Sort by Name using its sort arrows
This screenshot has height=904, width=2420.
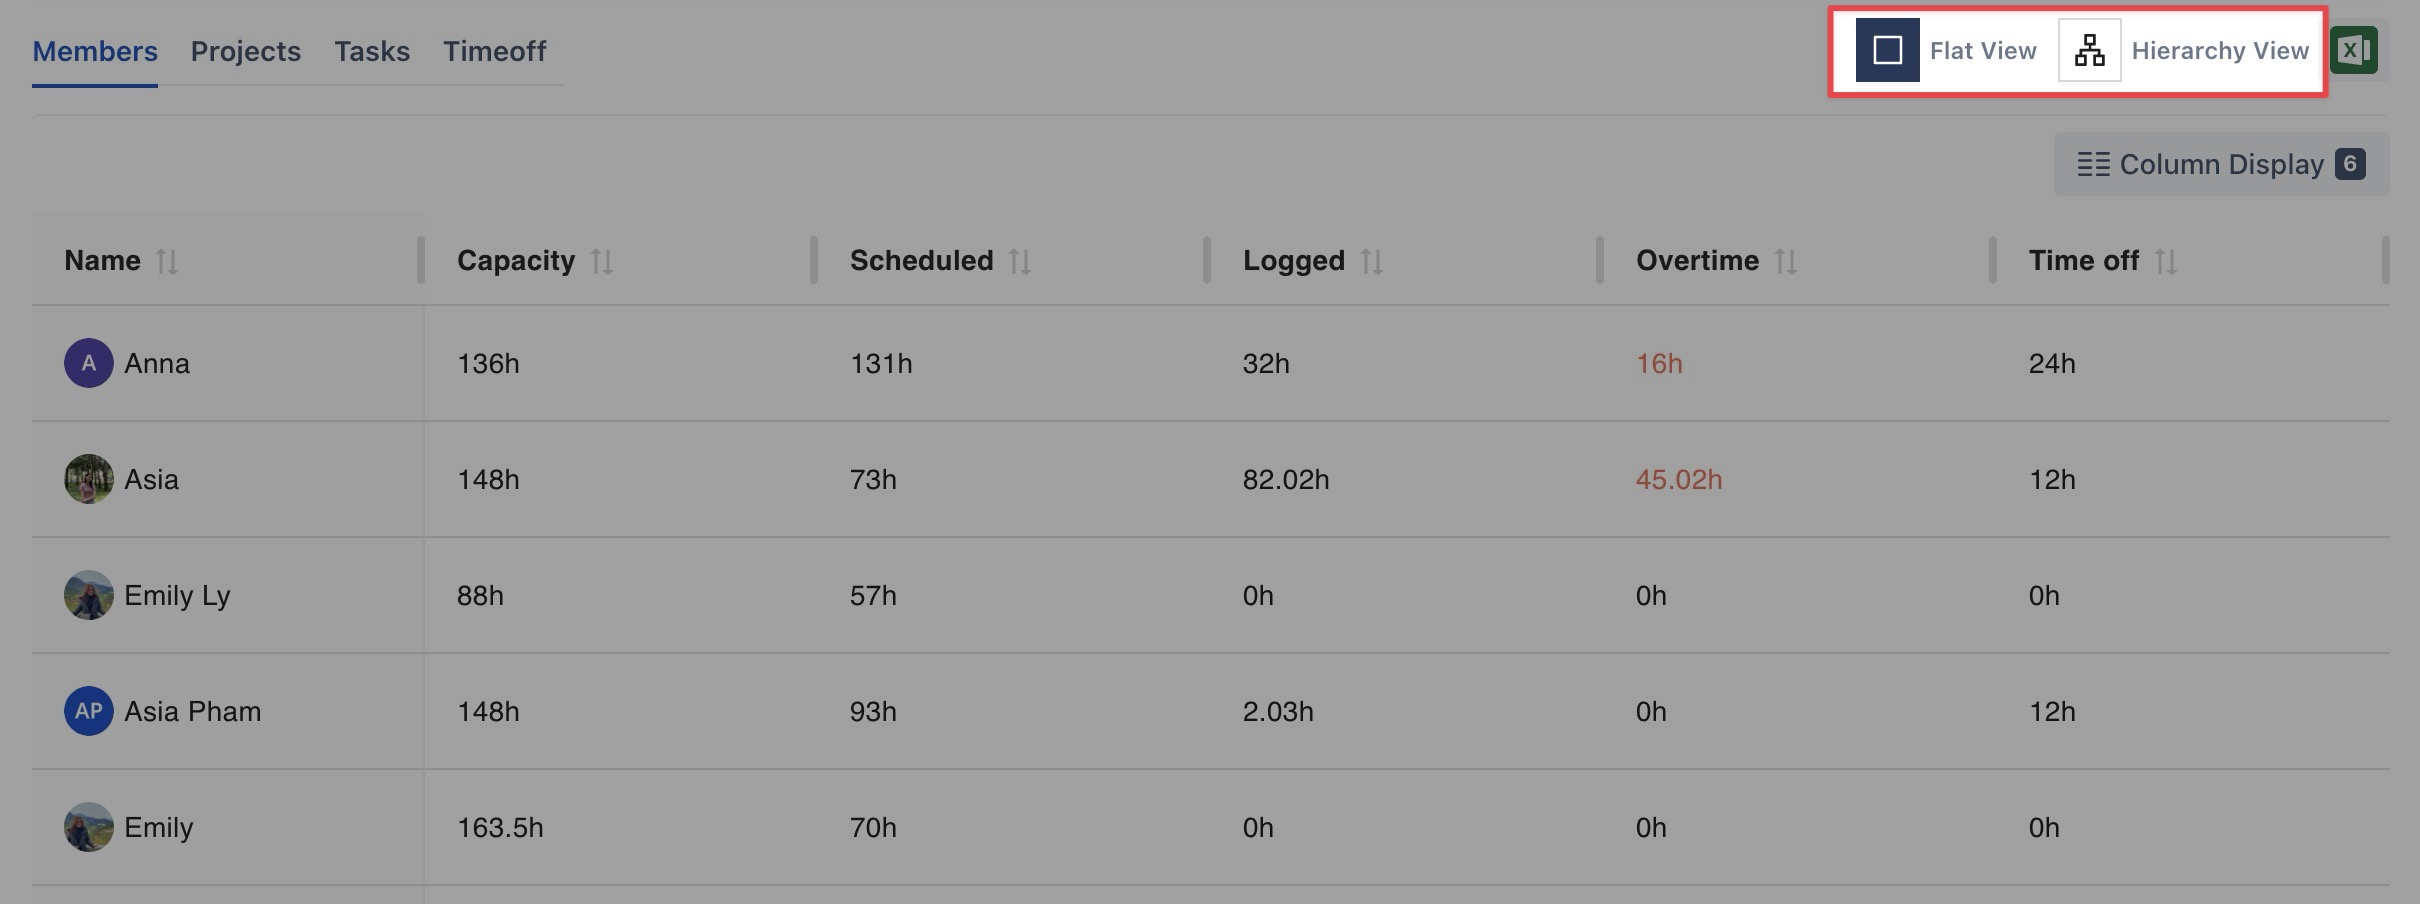(x=167, y=261)
